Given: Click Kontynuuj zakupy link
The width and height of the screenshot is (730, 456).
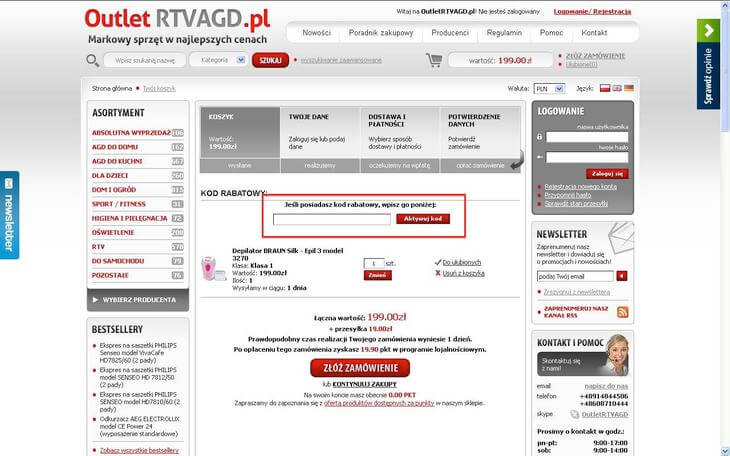Looking at the screenshot, I should pos(365,384).
